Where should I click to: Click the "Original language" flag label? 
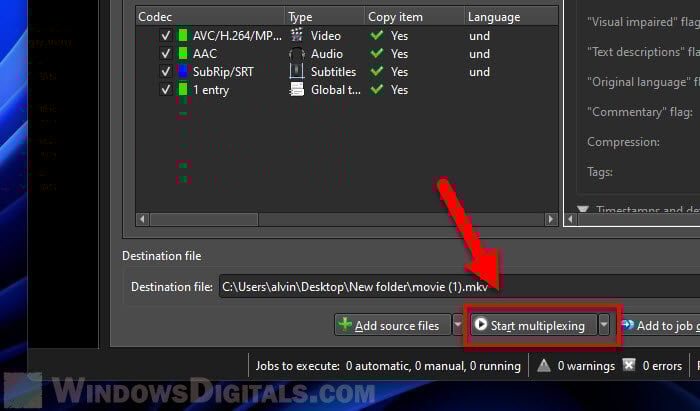point(643,82)
